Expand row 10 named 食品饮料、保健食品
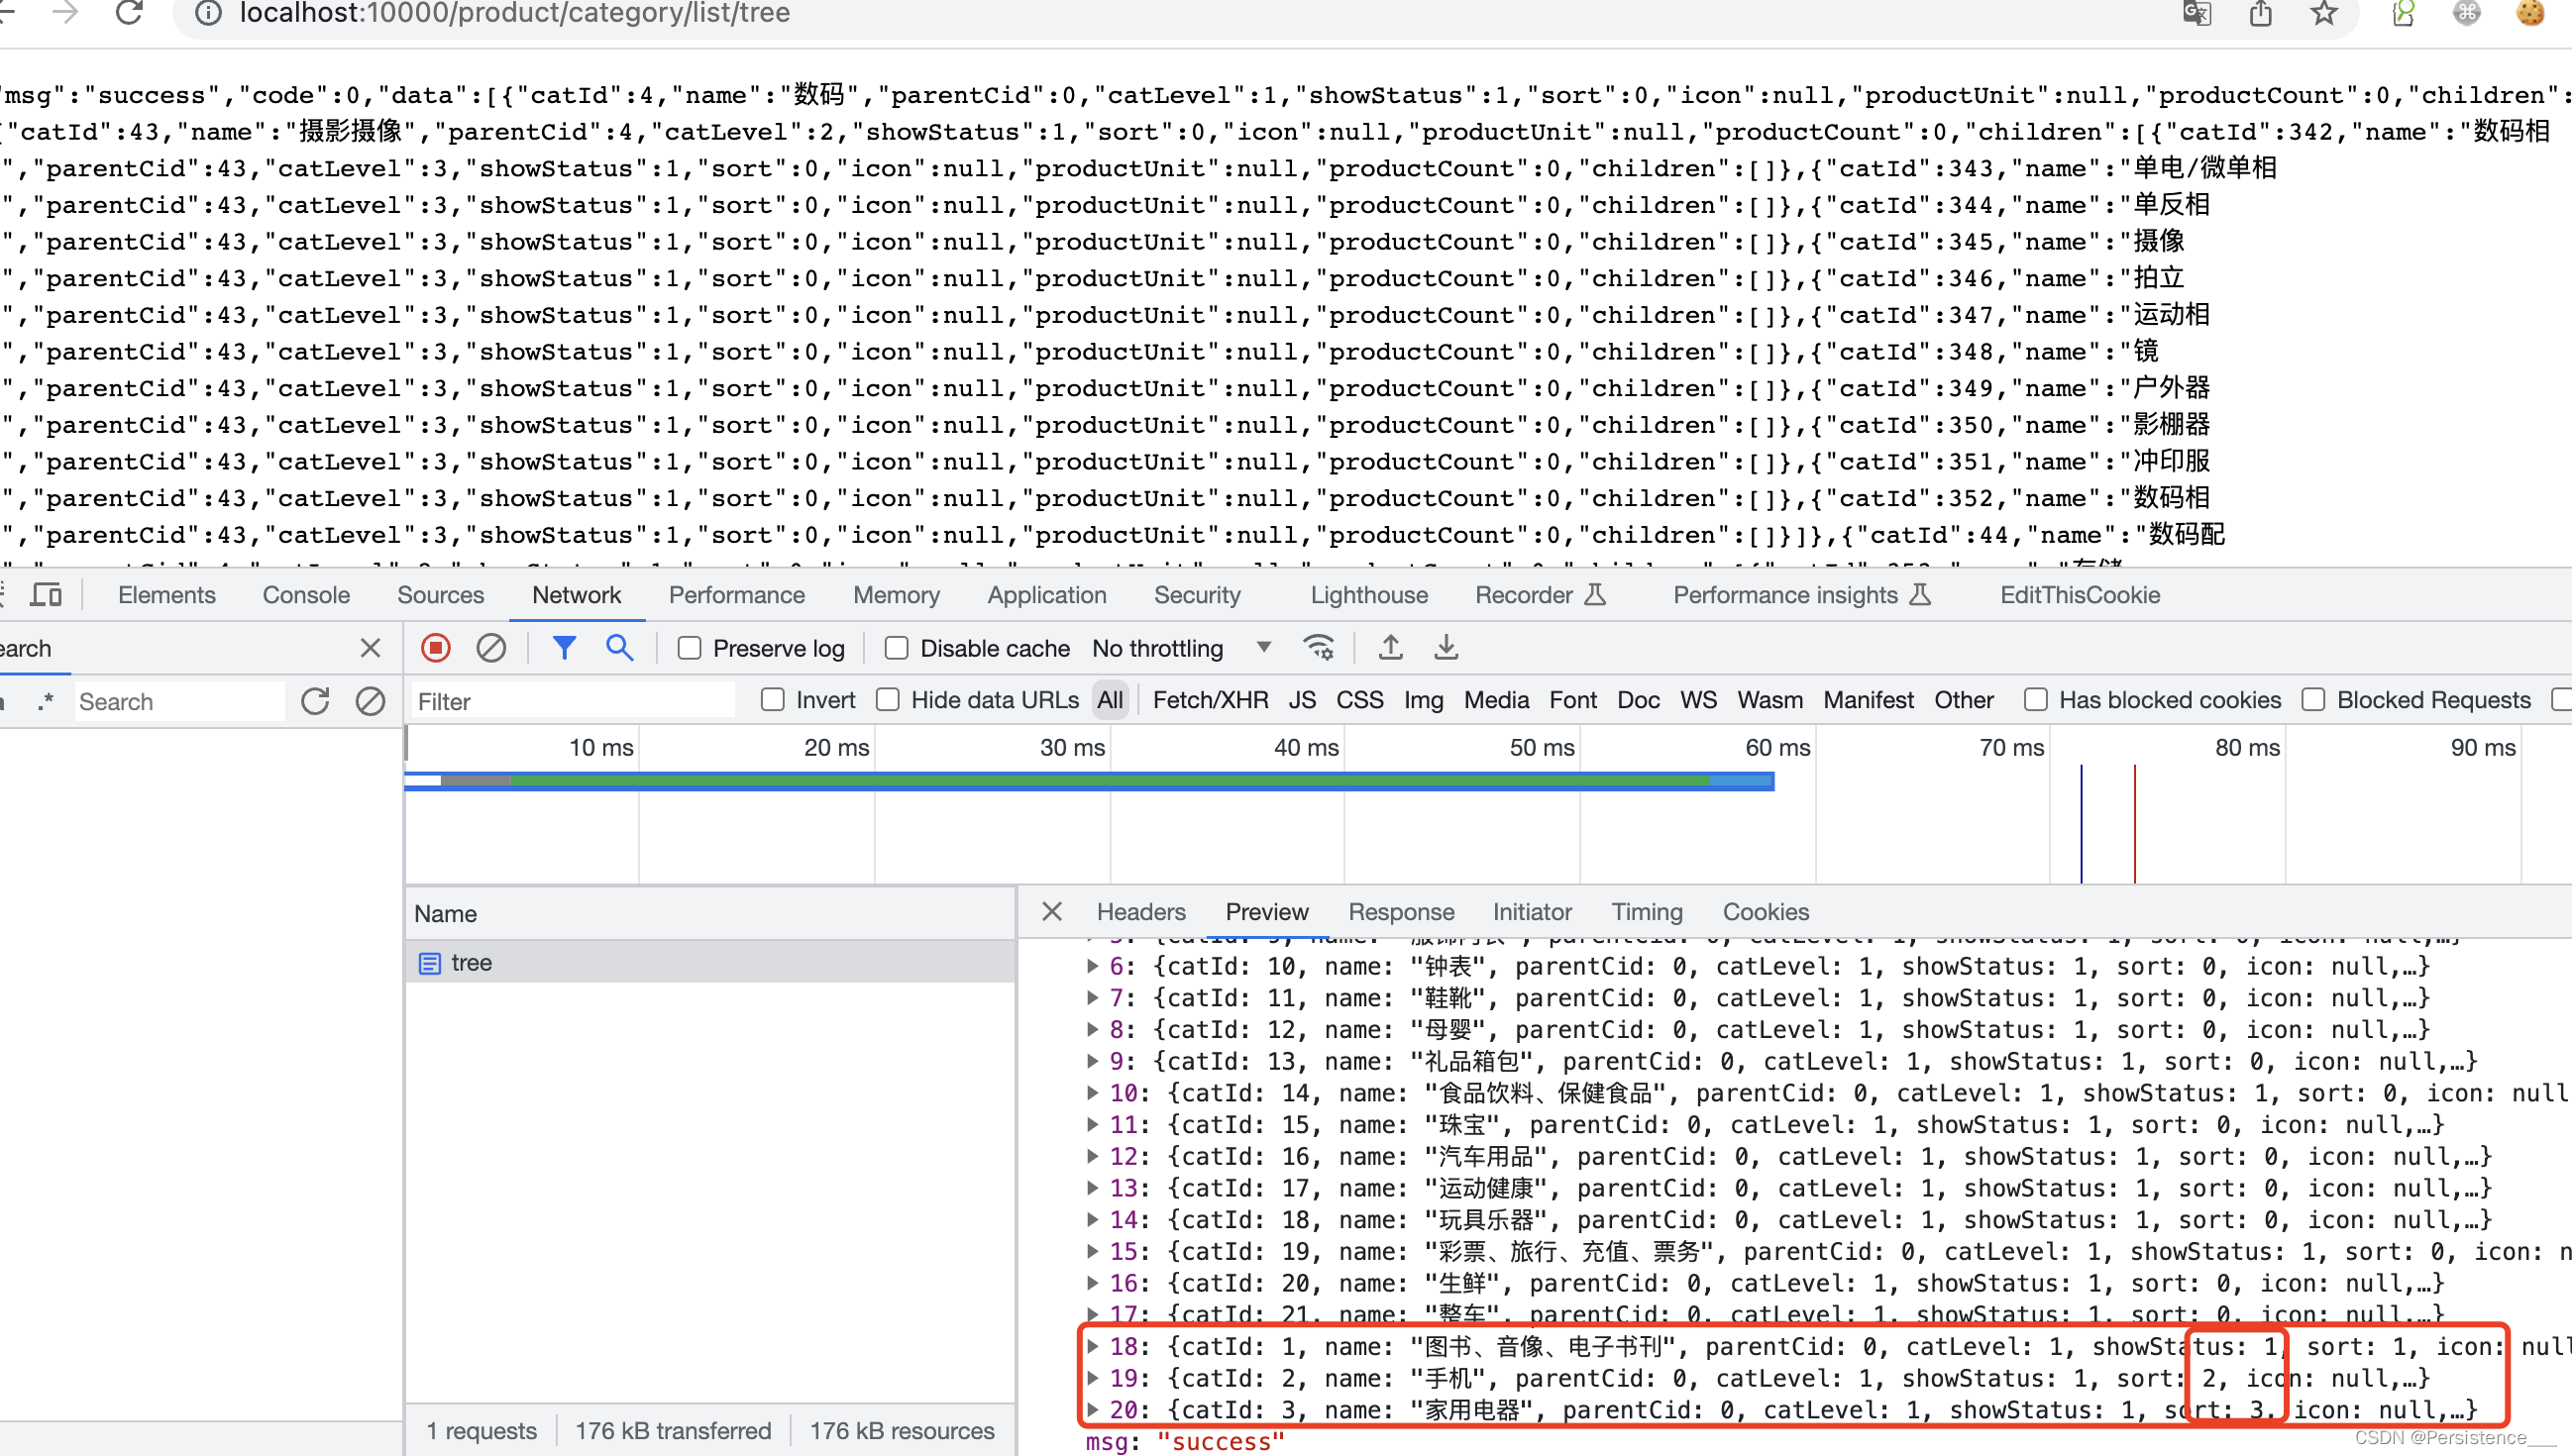 pos(1092,1093)
